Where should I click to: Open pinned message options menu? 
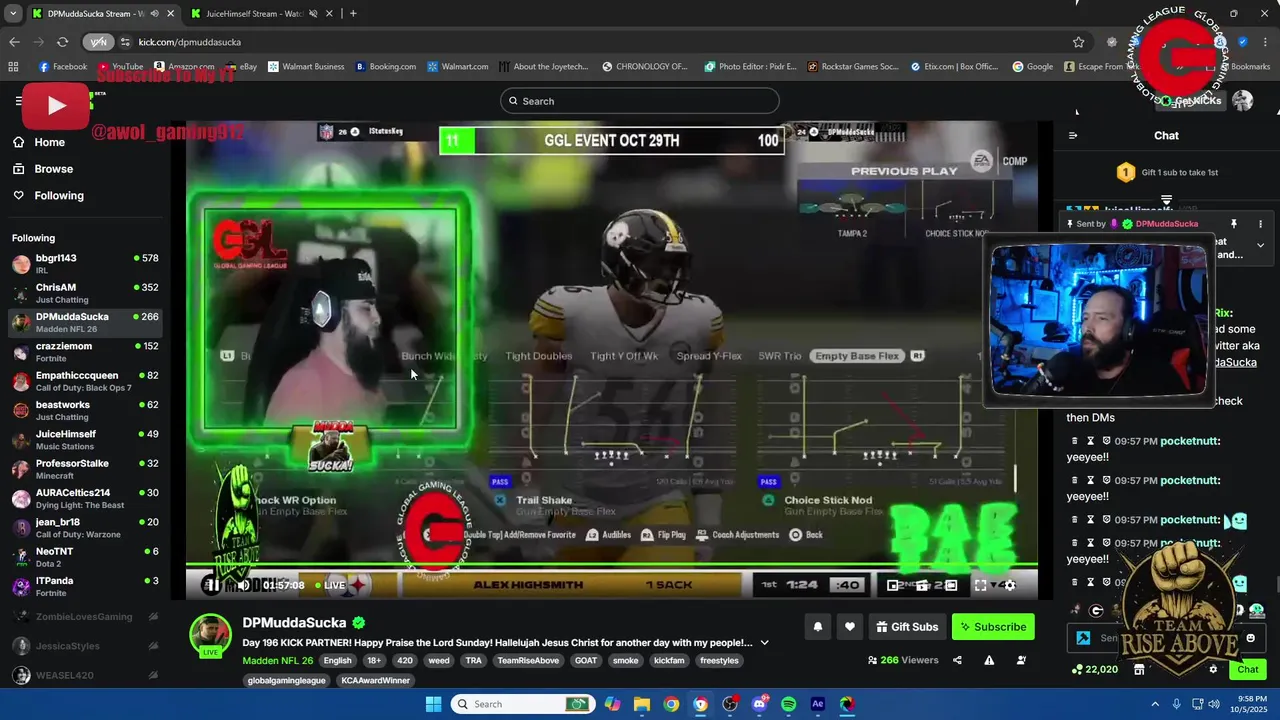[1260, 224]
